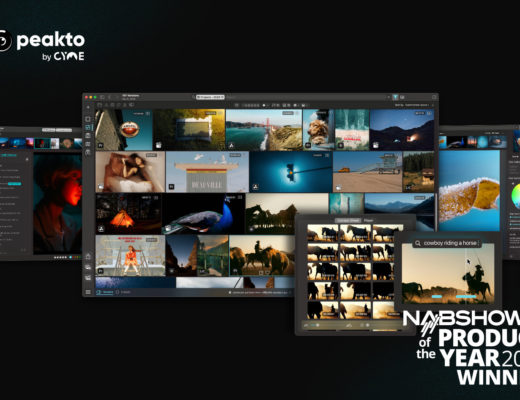Select the woman lying on bed thumbnail

(130, 172)
